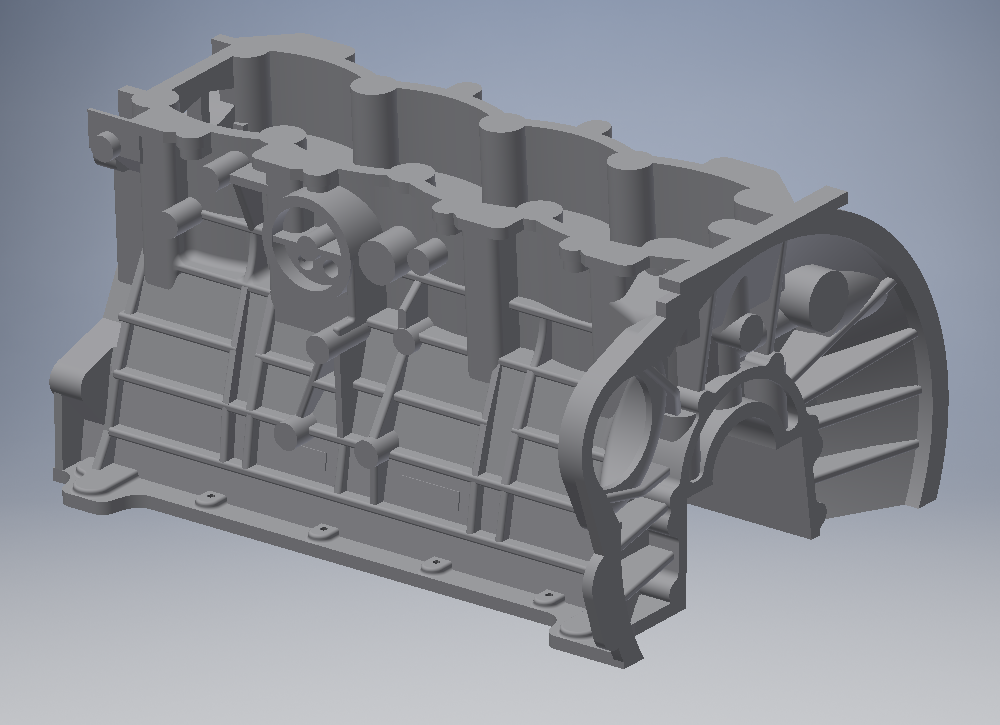Viewport: 1000px width, 725px height.
Task: Pick the wide rectangular recess on lower side wall
Action: pos(430,490)
